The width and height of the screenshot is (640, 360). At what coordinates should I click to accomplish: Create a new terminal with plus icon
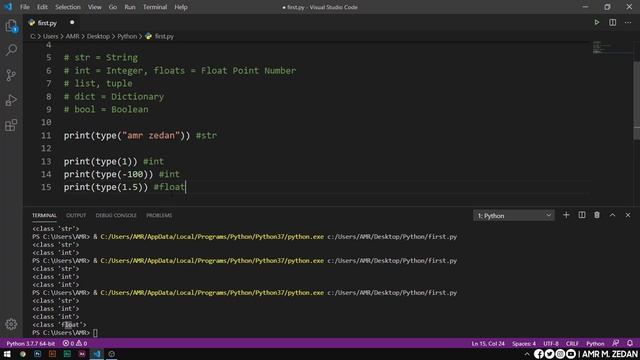(x=566, y=215)
